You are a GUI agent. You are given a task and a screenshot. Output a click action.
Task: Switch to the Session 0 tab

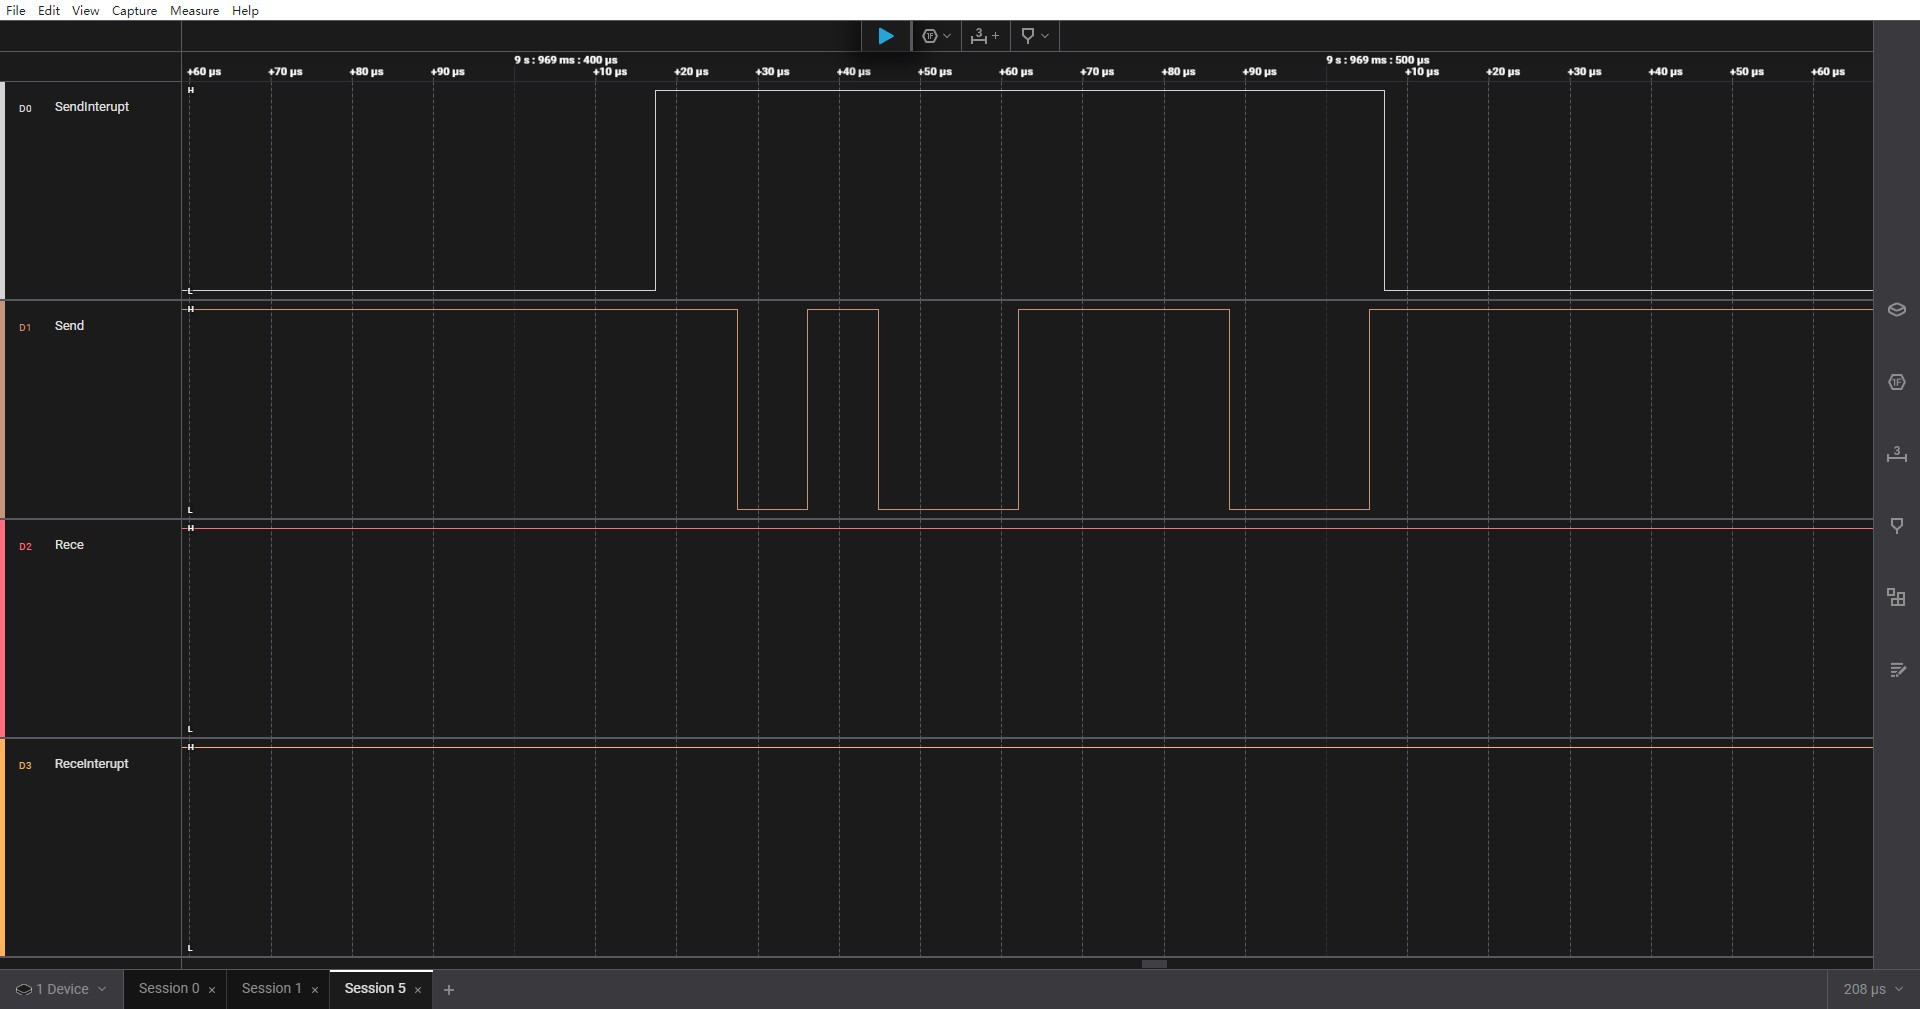168,988
